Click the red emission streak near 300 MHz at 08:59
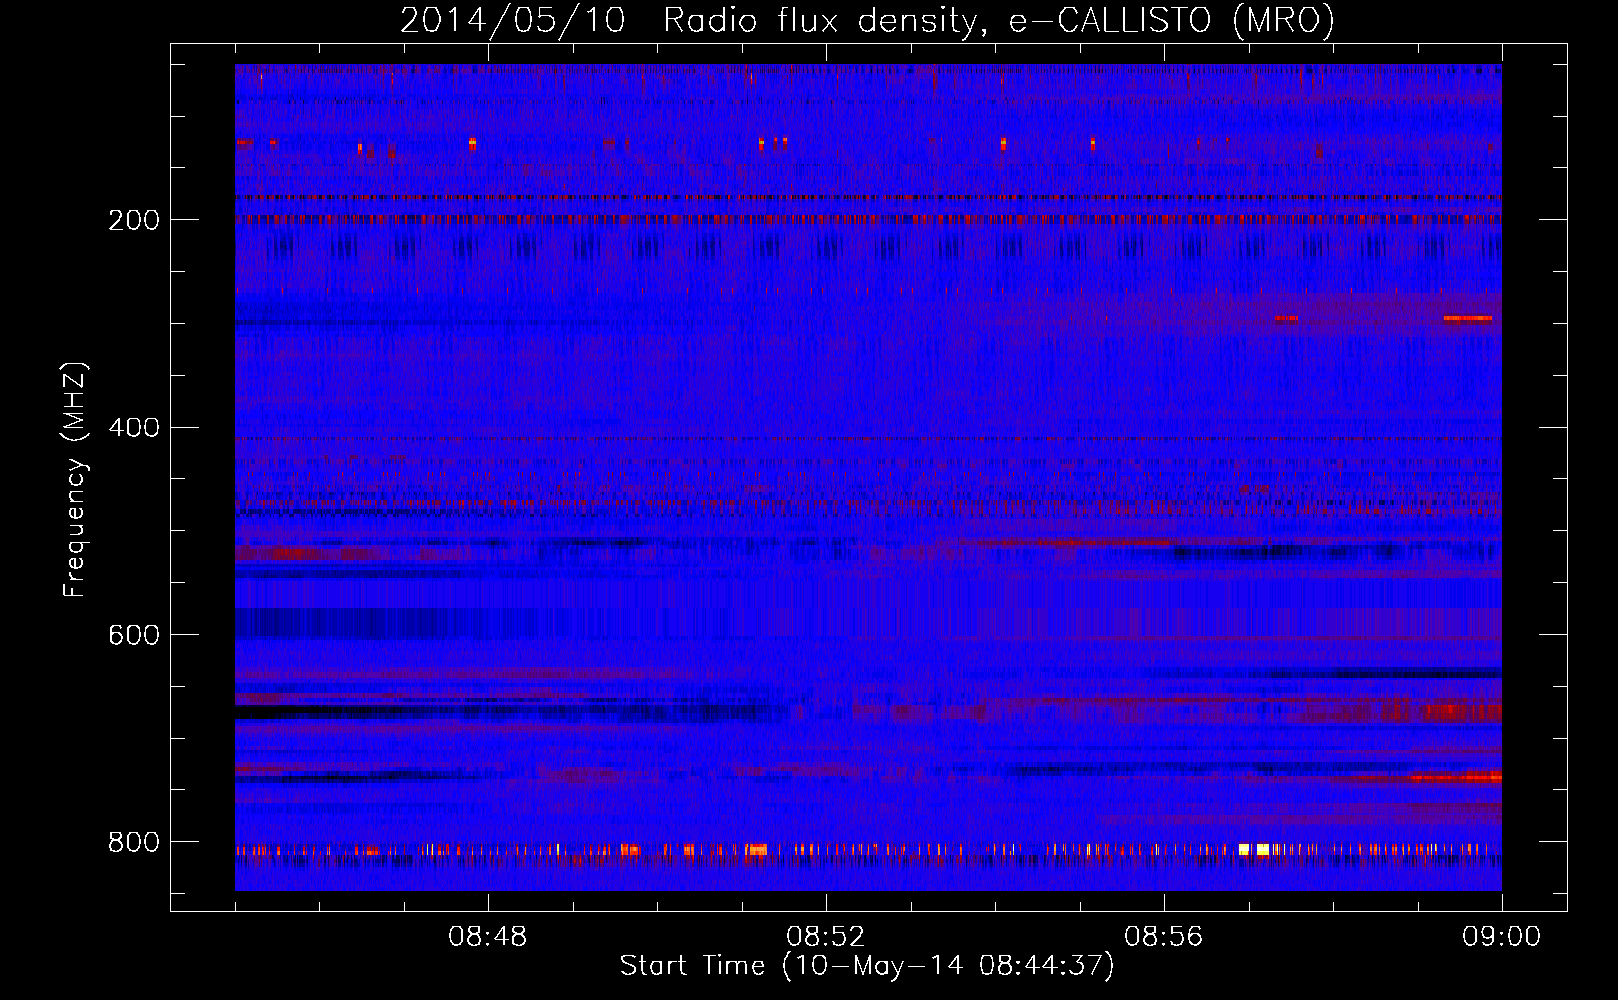The image size is (1618, 1000). [1468, 319]
